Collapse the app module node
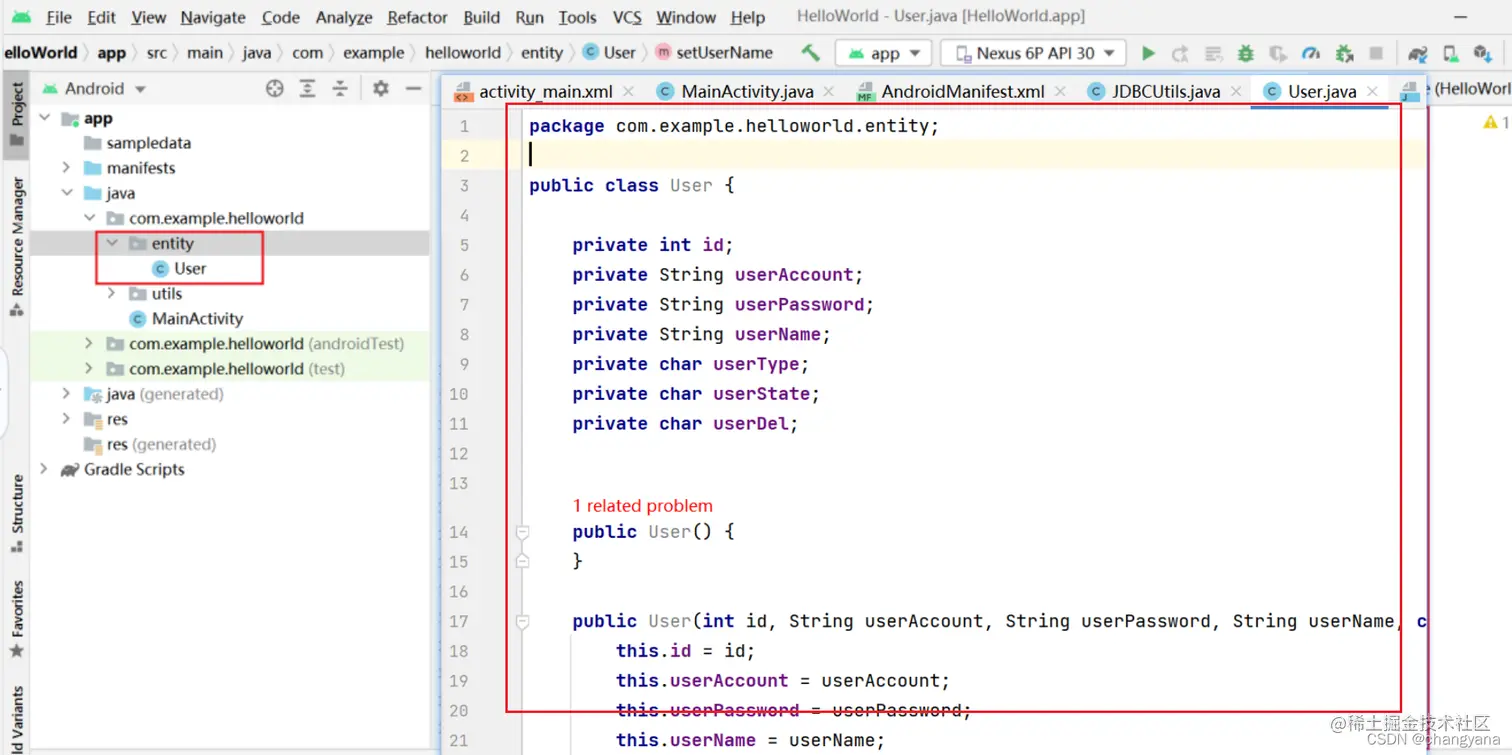The height and width of the screenshot is (755, 1512). pyautogui.click(x=44, y=118)
